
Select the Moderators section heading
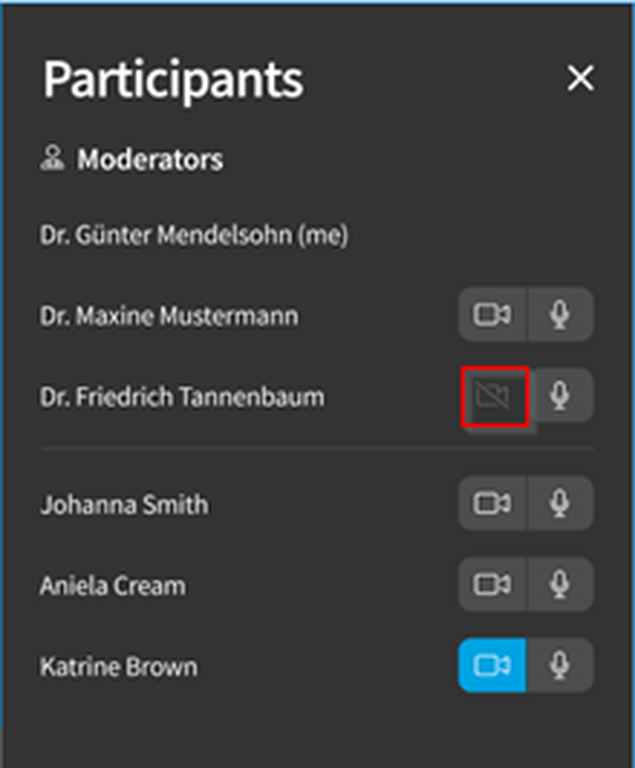point(150,160)
